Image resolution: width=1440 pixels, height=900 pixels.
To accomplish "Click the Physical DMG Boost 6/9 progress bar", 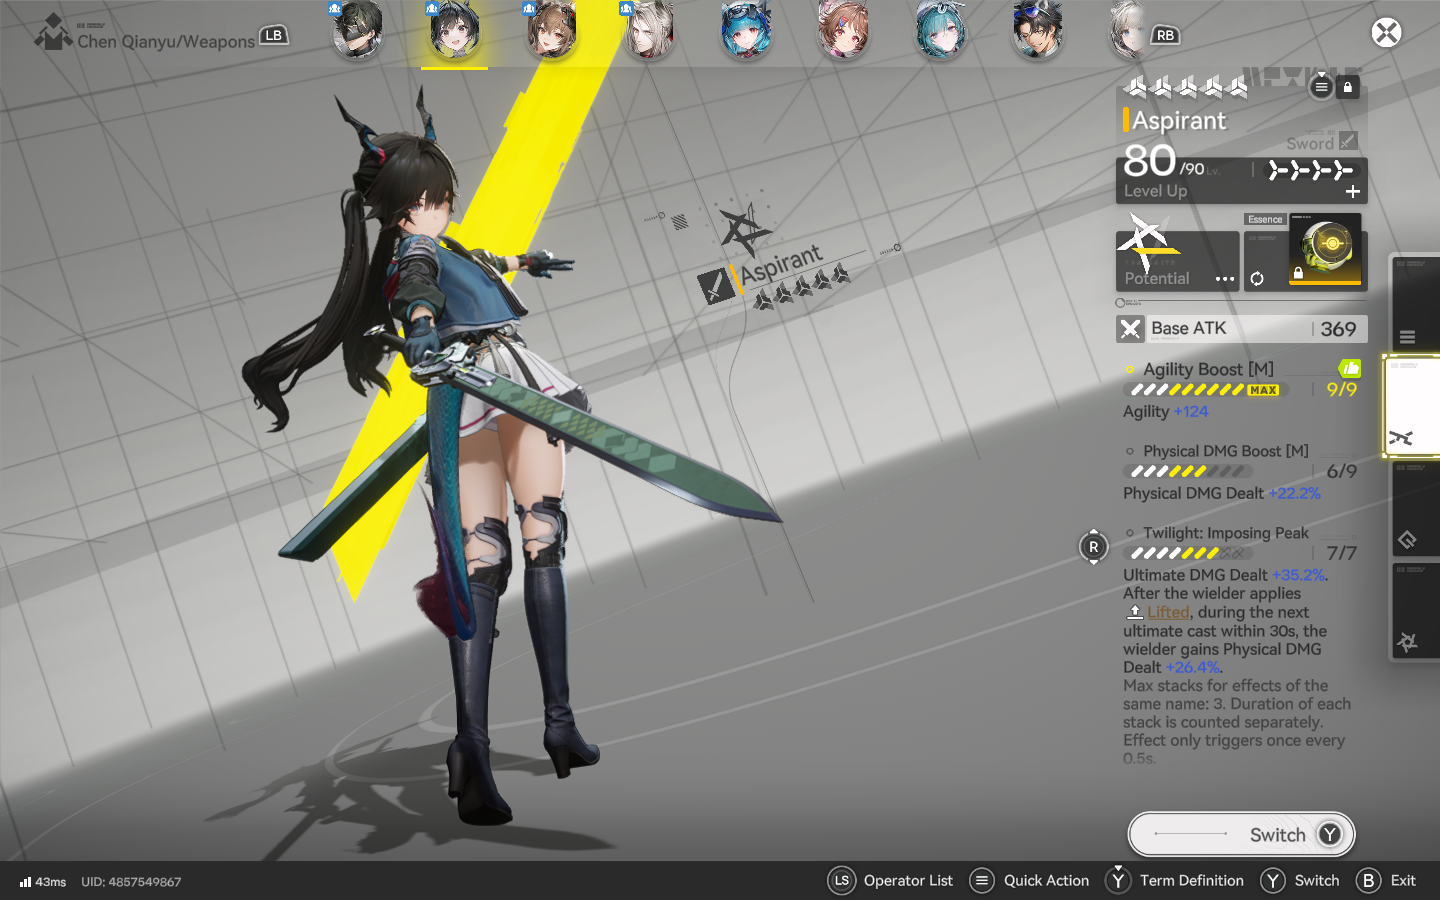I will (1188, 472).
